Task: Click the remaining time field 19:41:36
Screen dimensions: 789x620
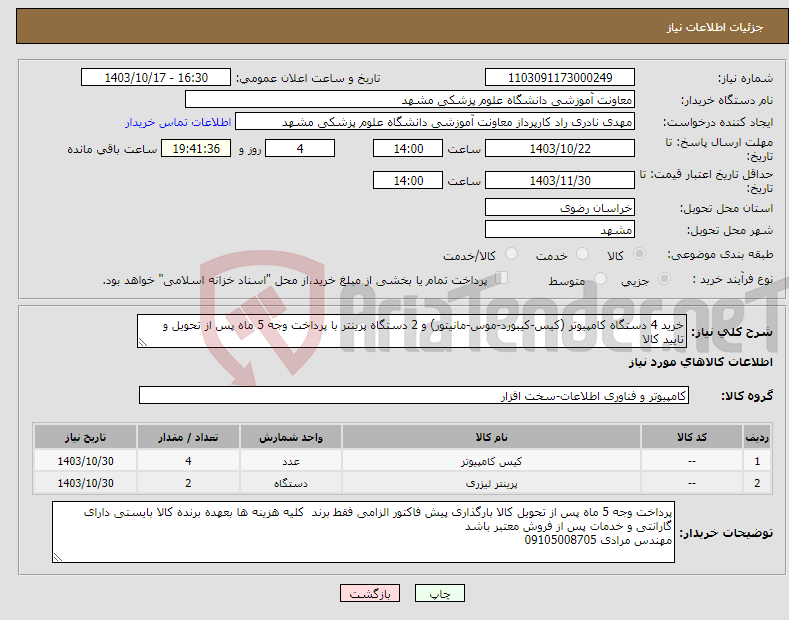Action: click(196, 148)
